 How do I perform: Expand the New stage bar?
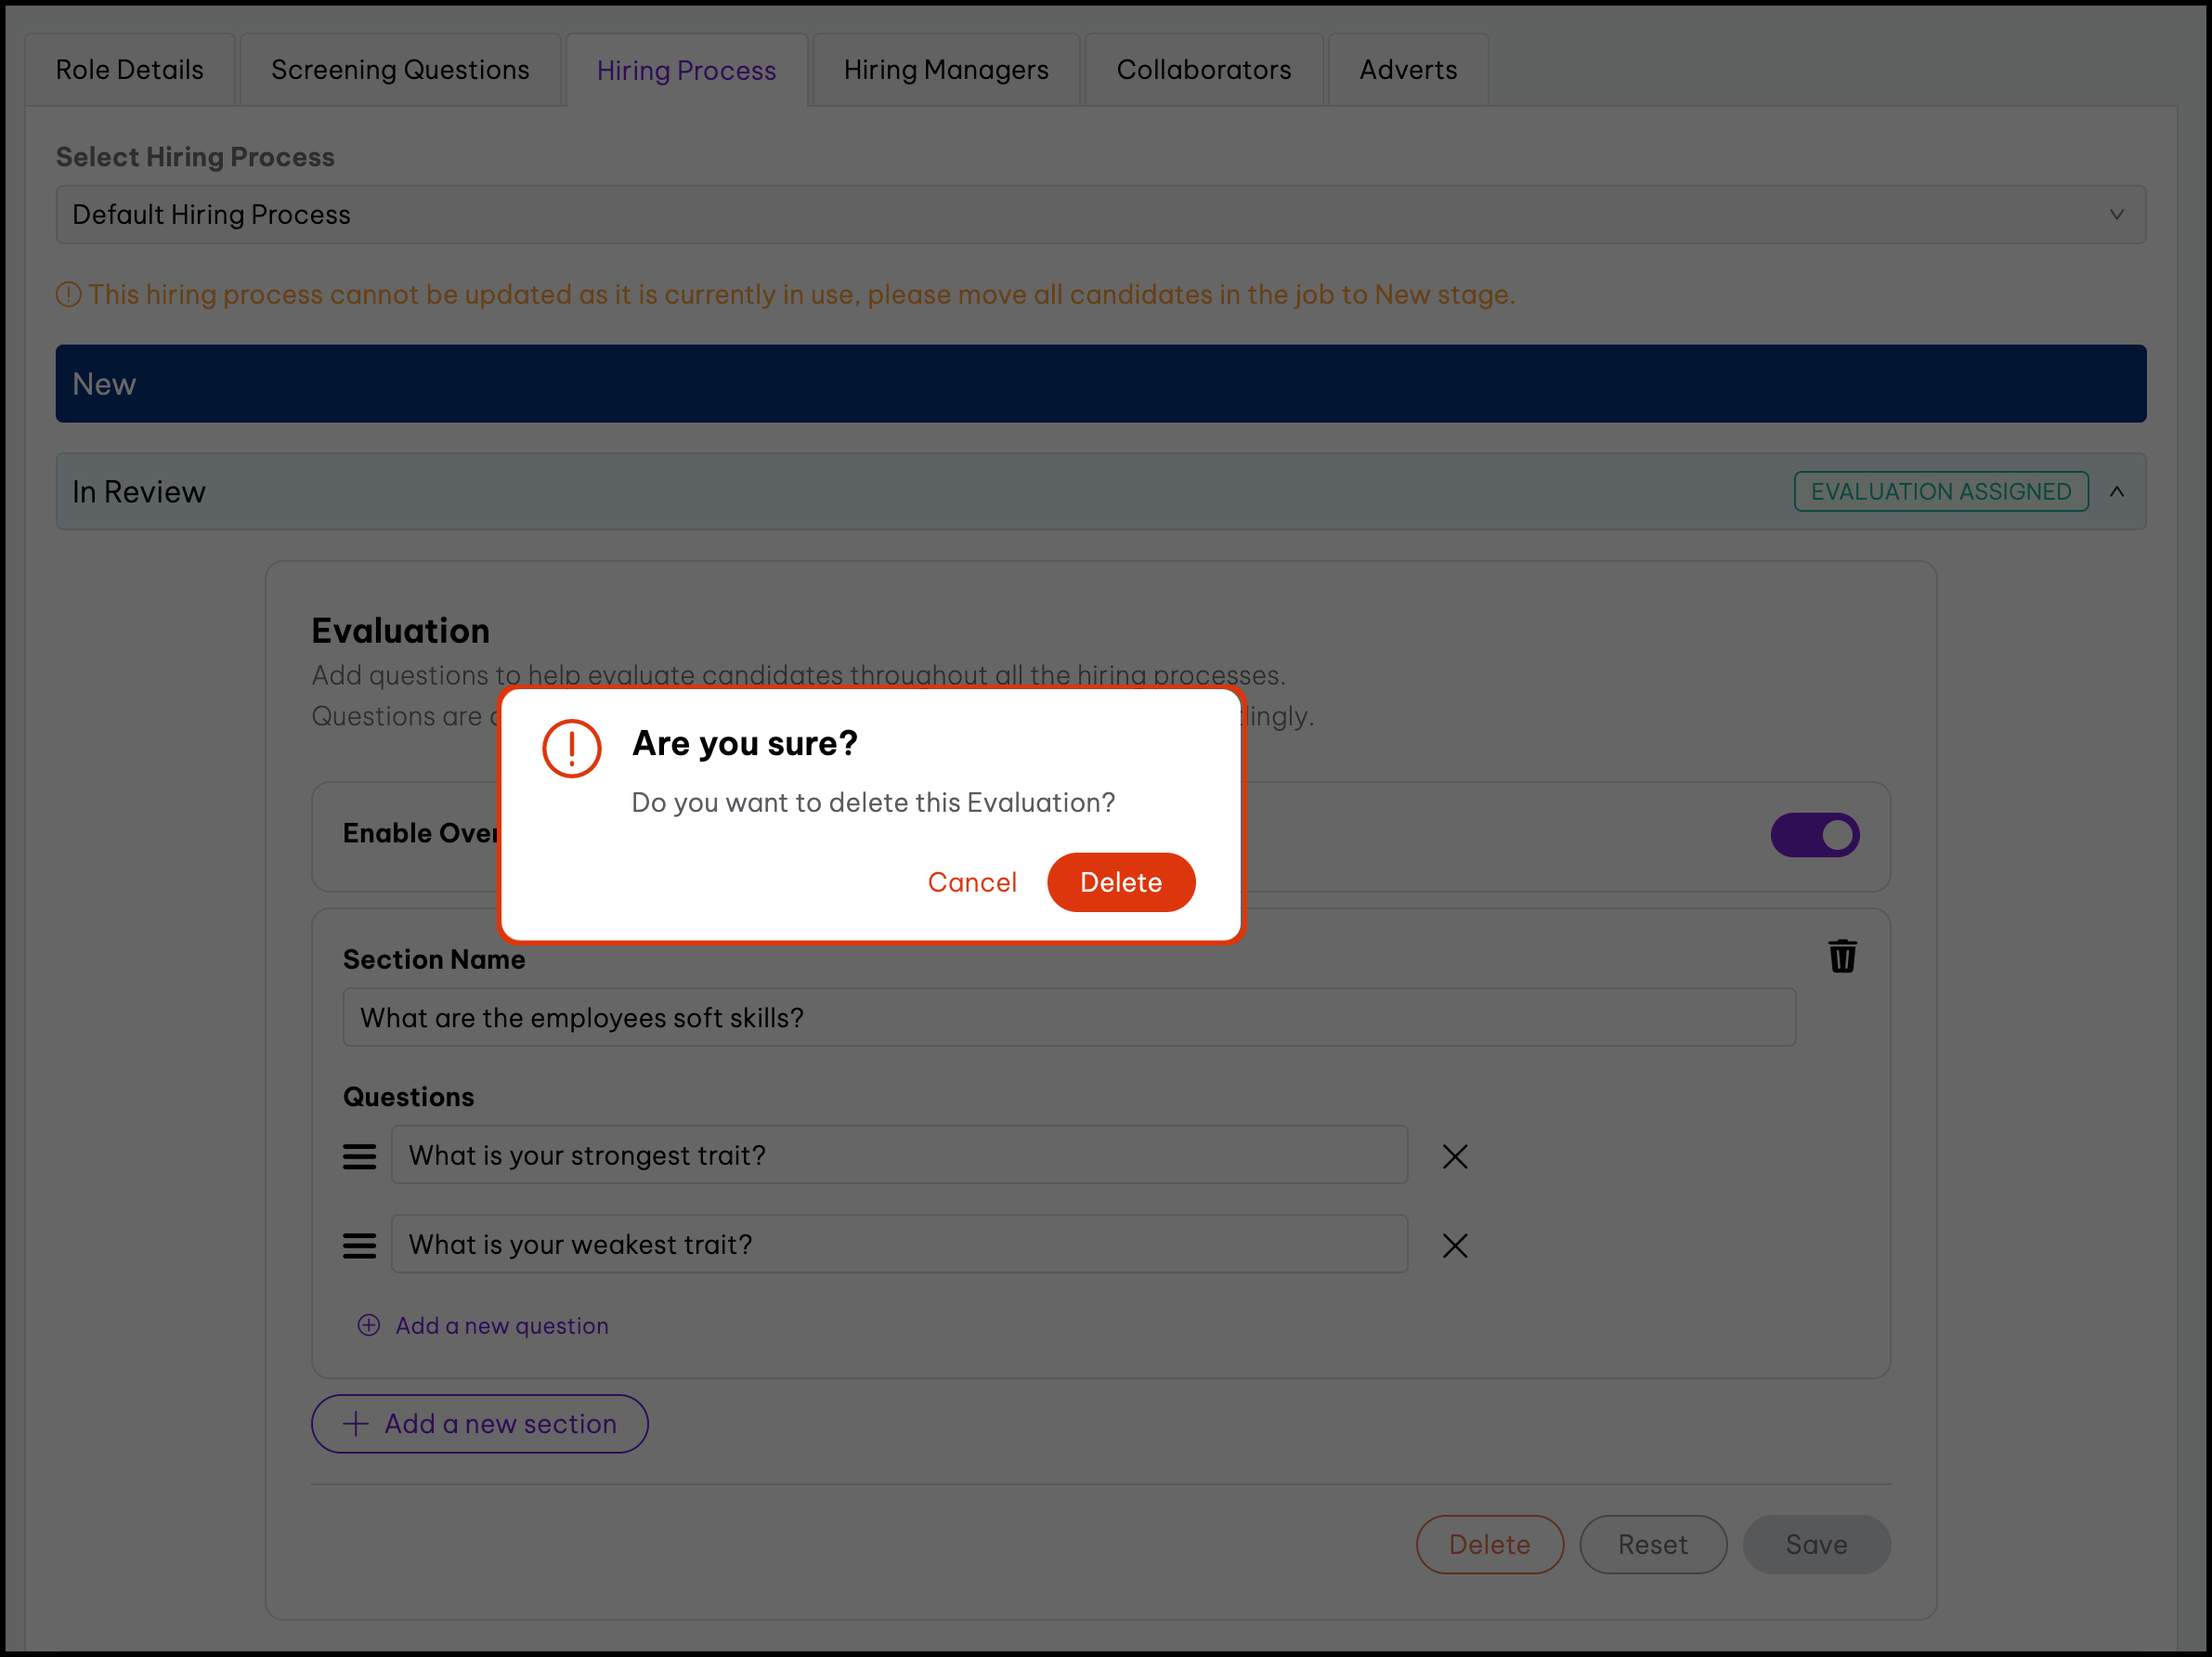(1100, 384)
